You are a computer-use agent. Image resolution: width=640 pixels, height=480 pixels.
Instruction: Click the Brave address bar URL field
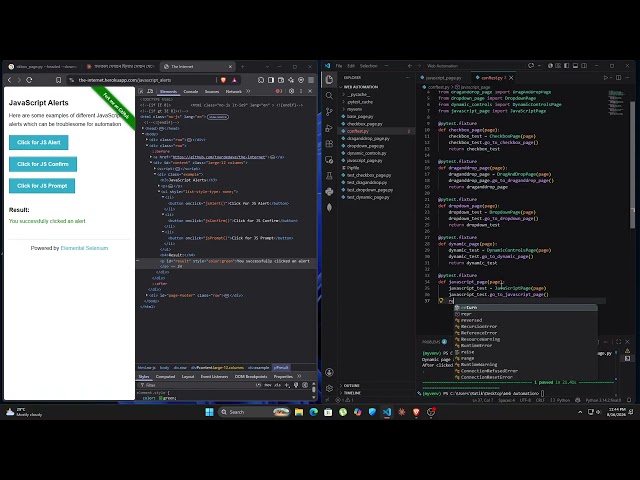pos(143,80)
